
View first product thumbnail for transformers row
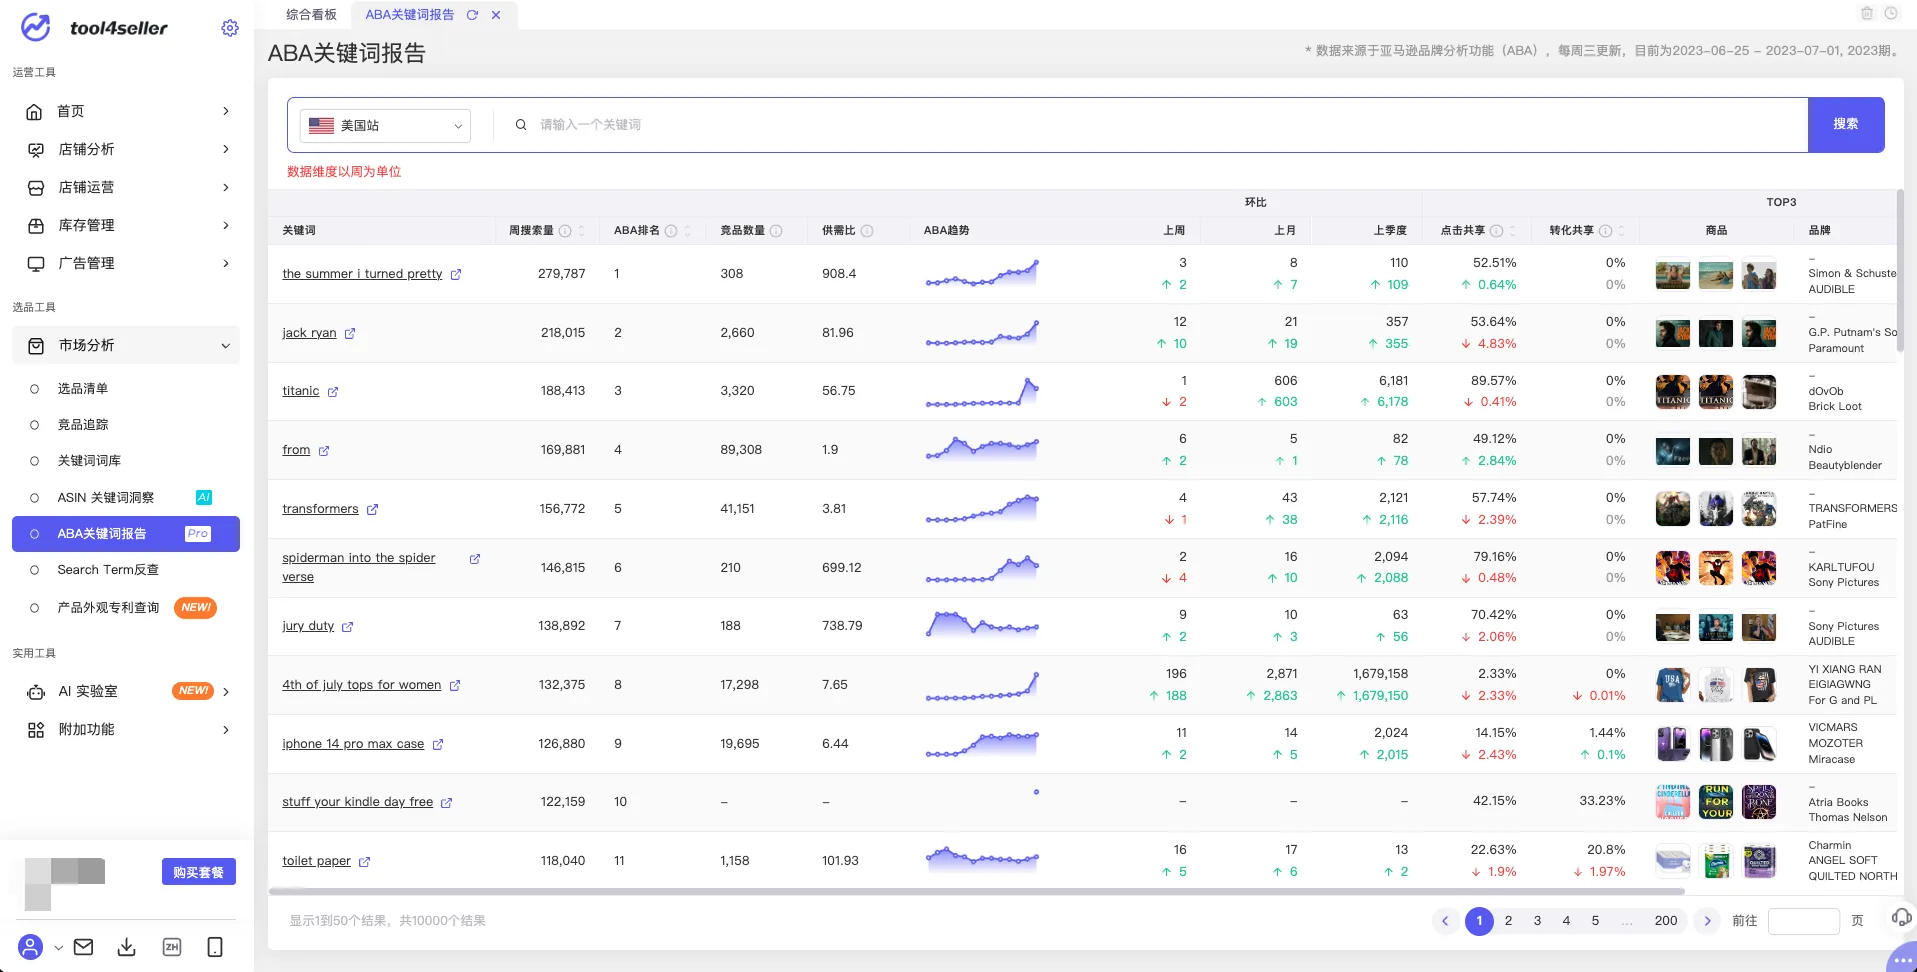click(x=1673, y=509)
